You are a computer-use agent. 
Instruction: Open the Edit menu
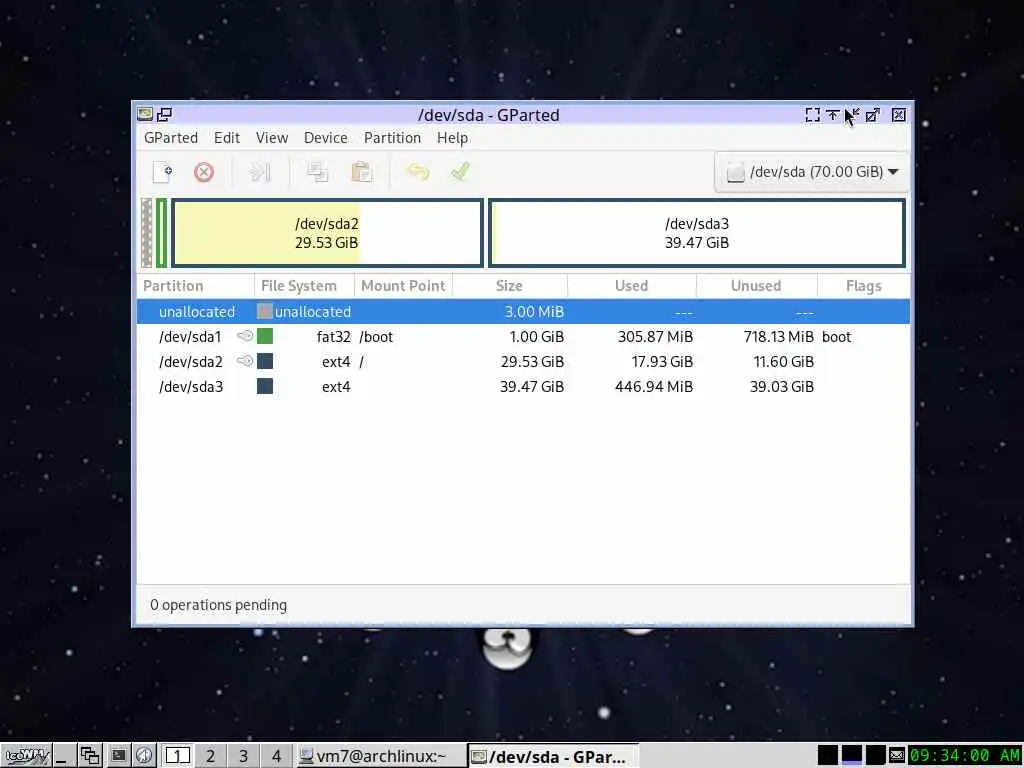(227, 138)
